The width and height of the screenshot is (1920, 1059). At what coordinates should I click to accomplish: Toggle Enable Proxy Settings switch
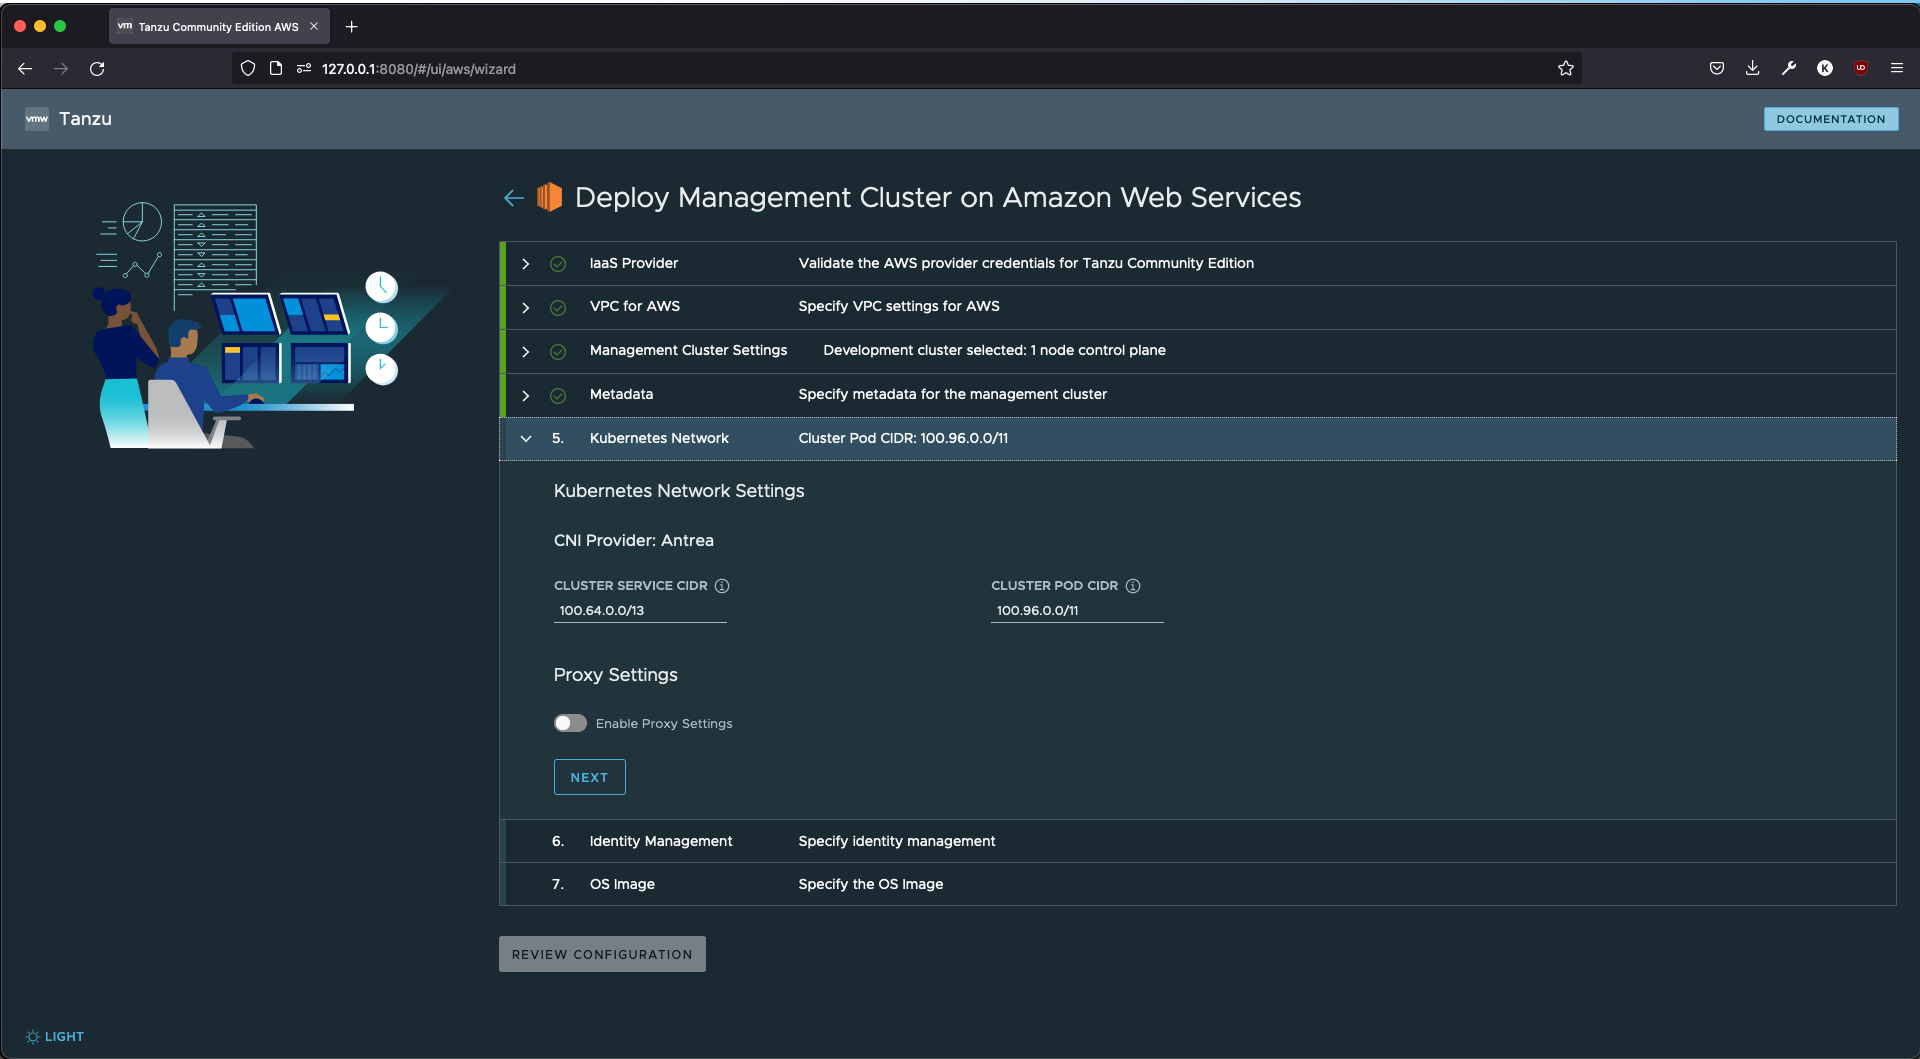[x=571, y=723]
